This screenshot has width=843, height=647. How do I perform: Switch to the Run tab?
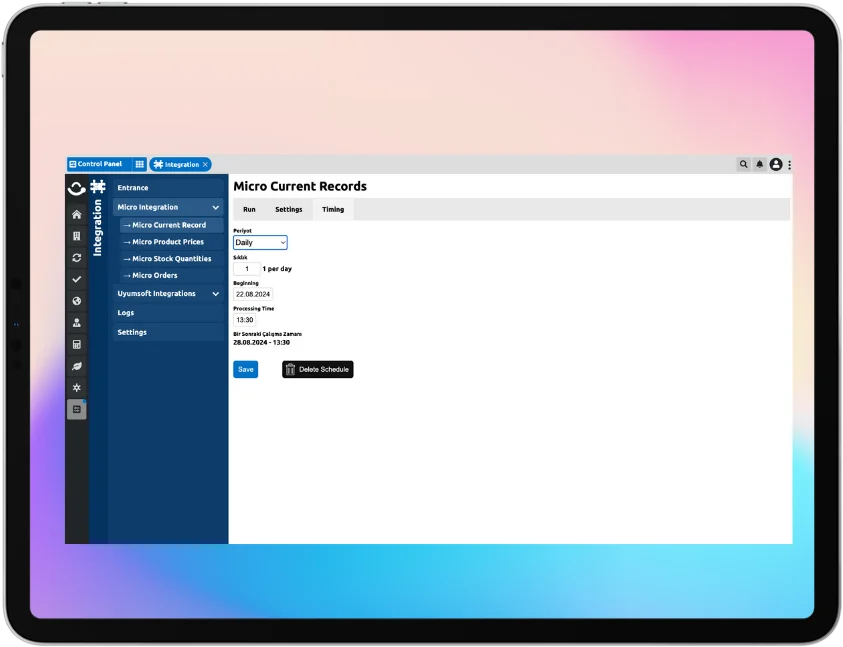(248, 209)
